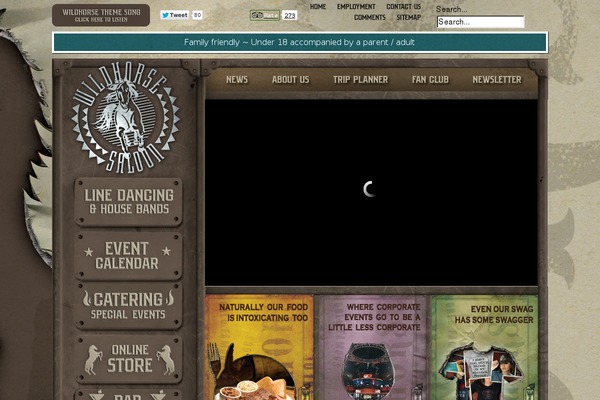Open Line Dancing & House Bands
Screen dimensions: 600x400
[128, 202]
